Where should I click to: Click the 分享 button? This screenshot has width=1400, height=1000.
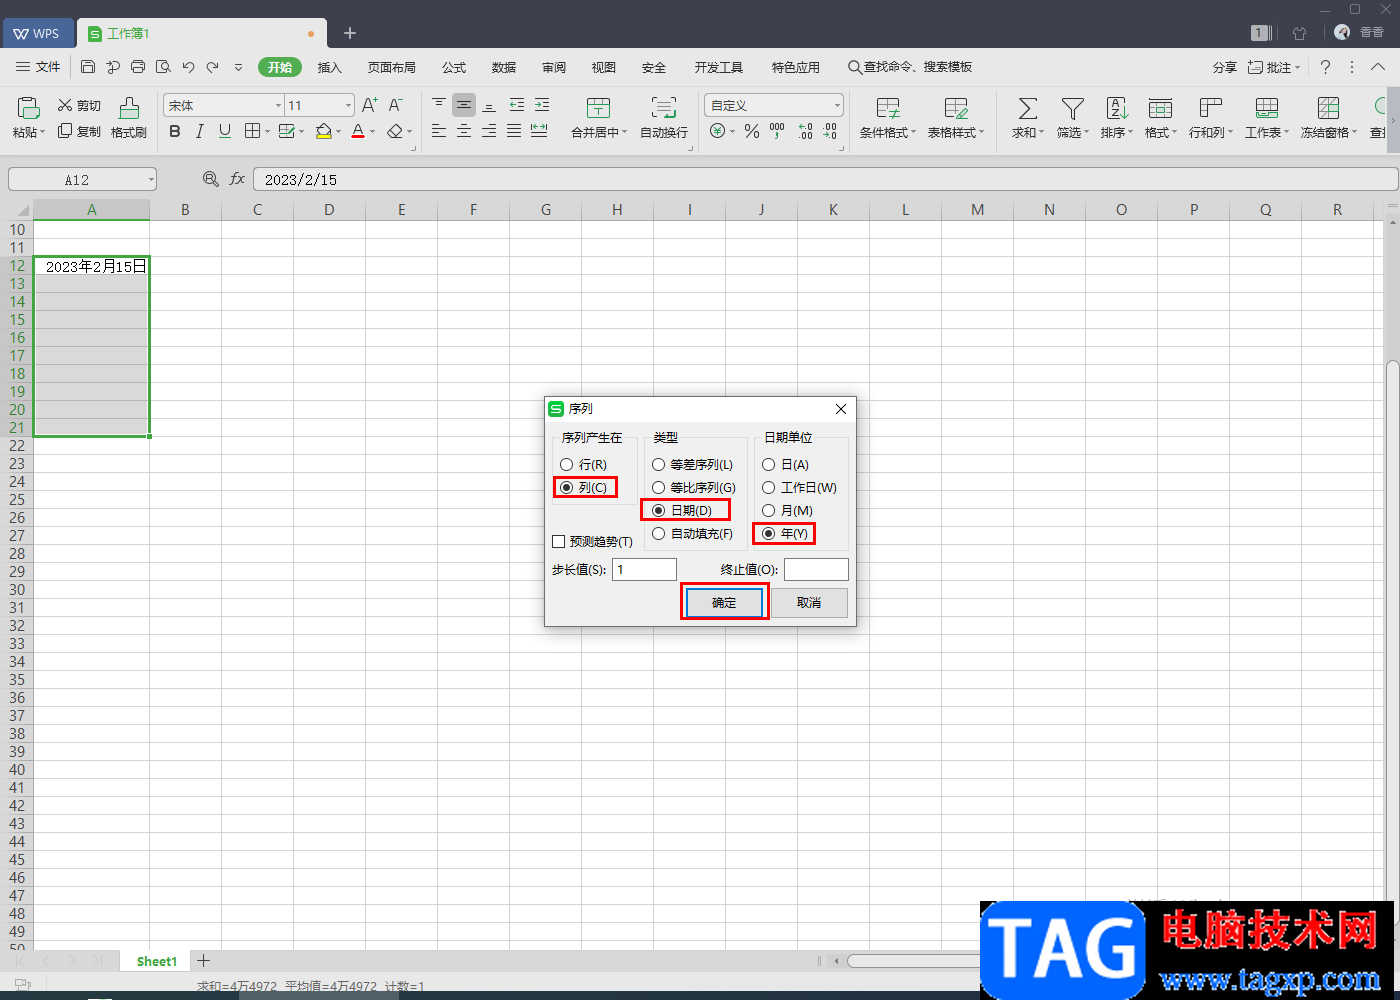click(1225, 67)
